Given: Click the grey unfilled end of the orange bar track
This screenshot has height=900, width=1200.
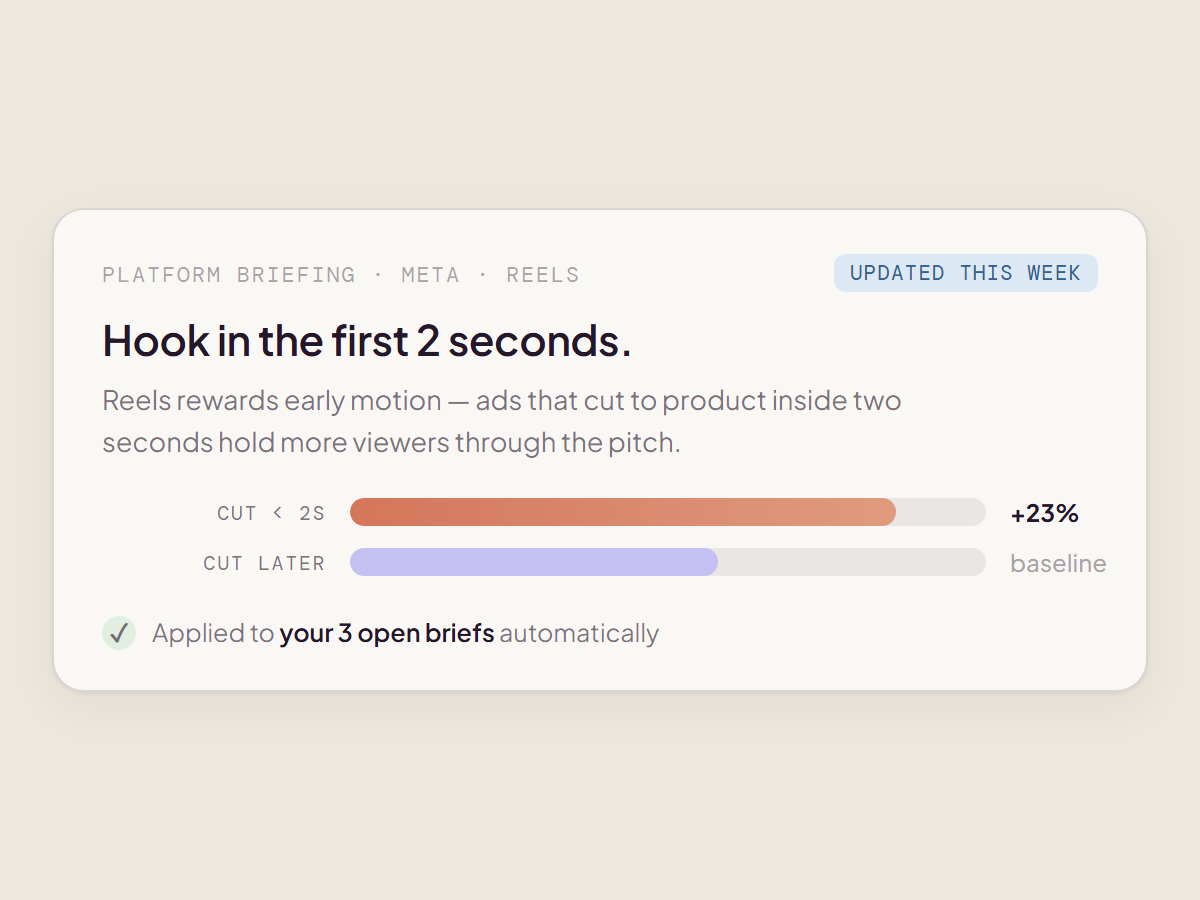Looking at the screenshot, I should tap(941, 512).
